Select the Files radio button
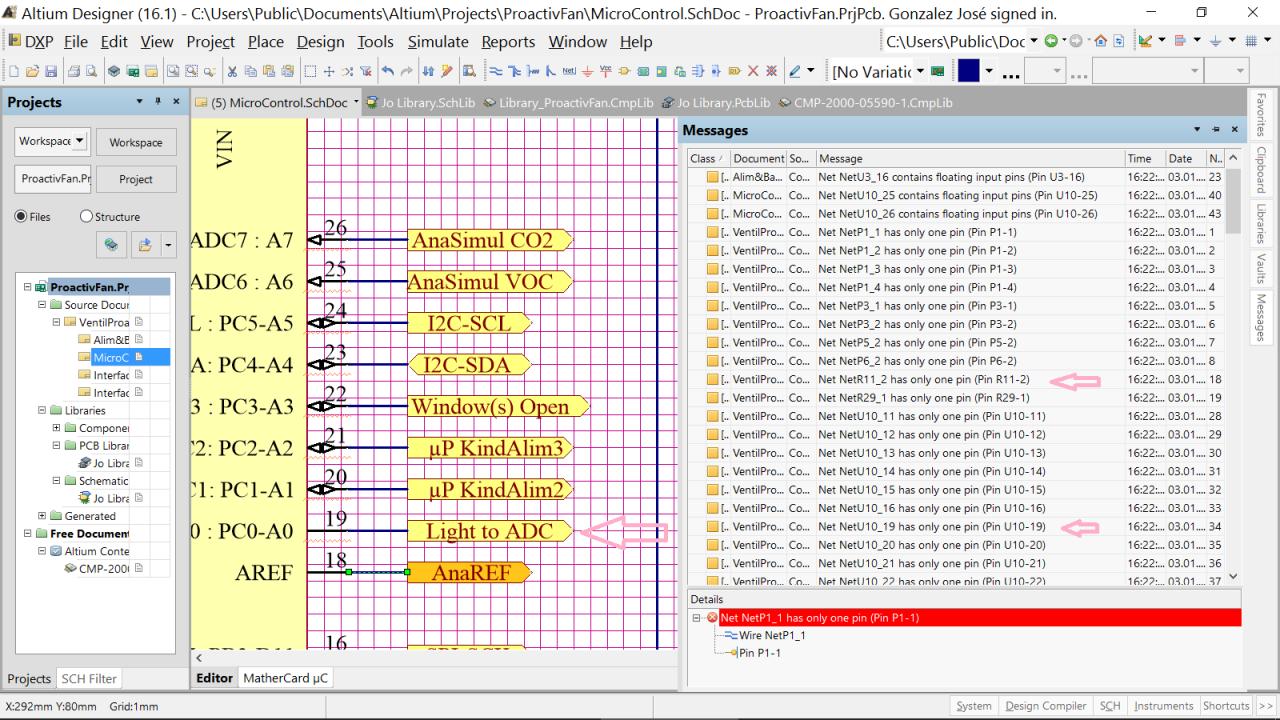 coord(21,217)
